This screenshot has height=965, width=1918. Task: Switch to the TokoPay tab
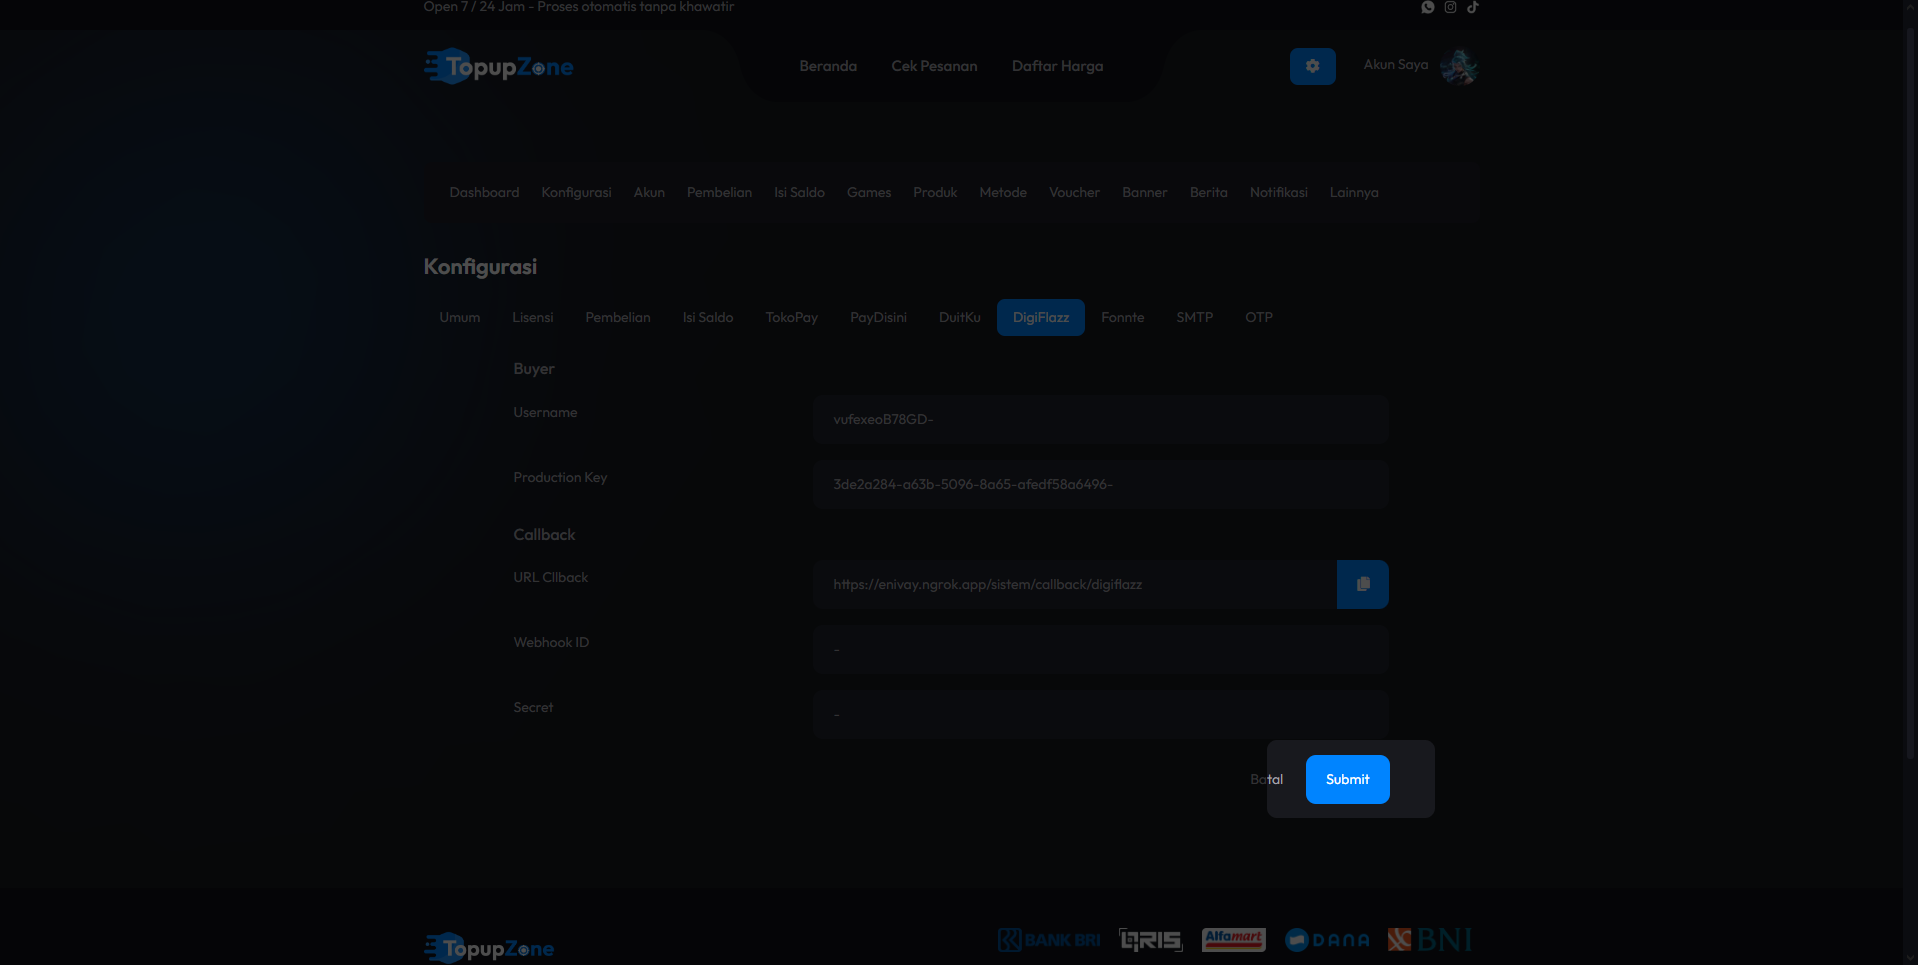[x=792, y=317]
